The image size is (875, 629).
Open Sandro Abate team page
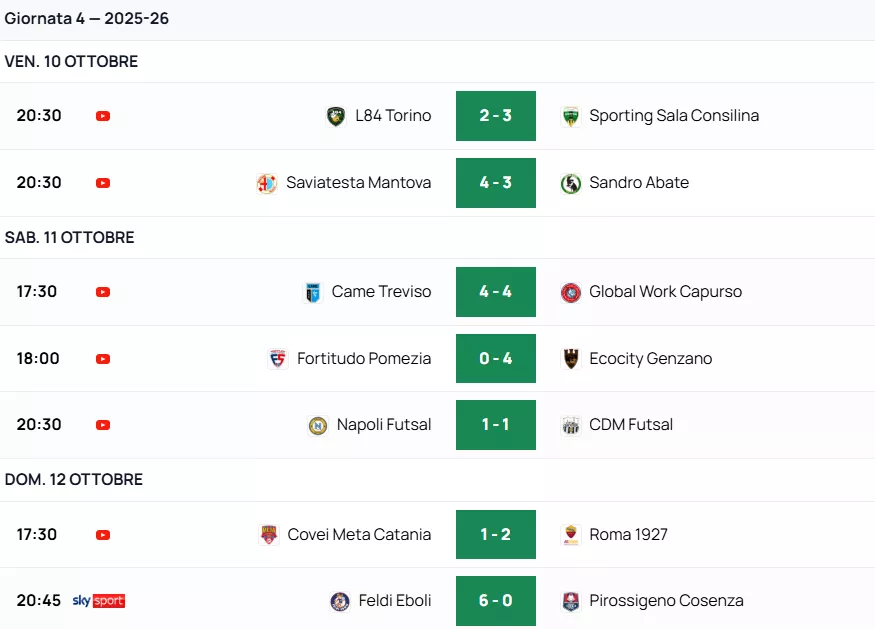click(x=638, y=183)
